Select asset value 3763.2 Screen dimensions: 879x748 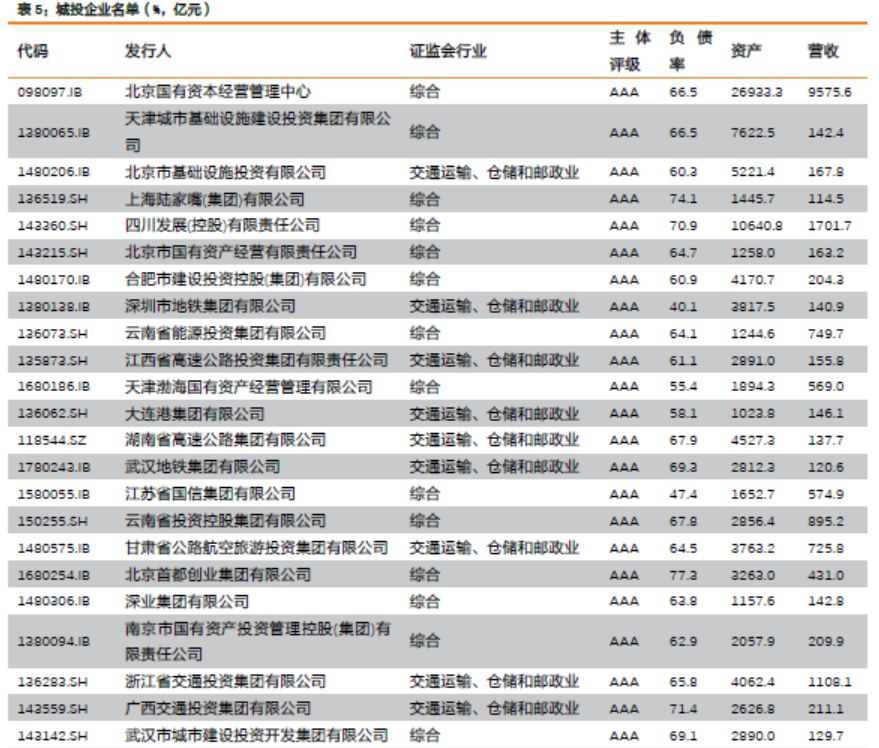coord(753,548)
